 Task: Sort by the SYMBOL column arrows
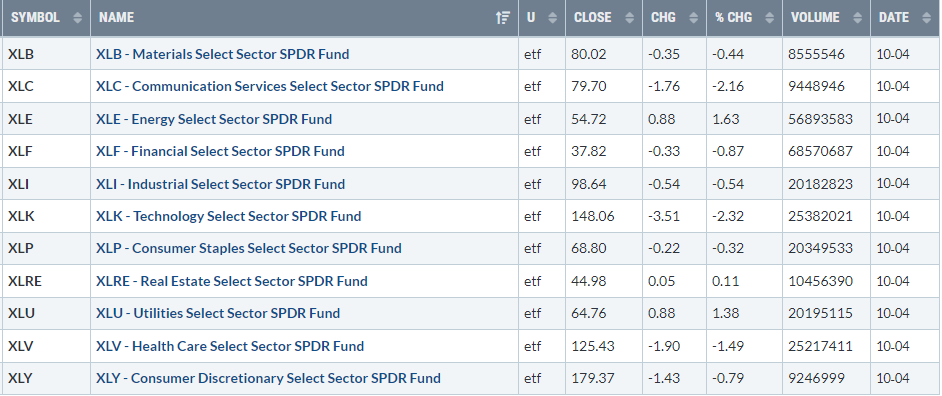(x=77, y=18)
